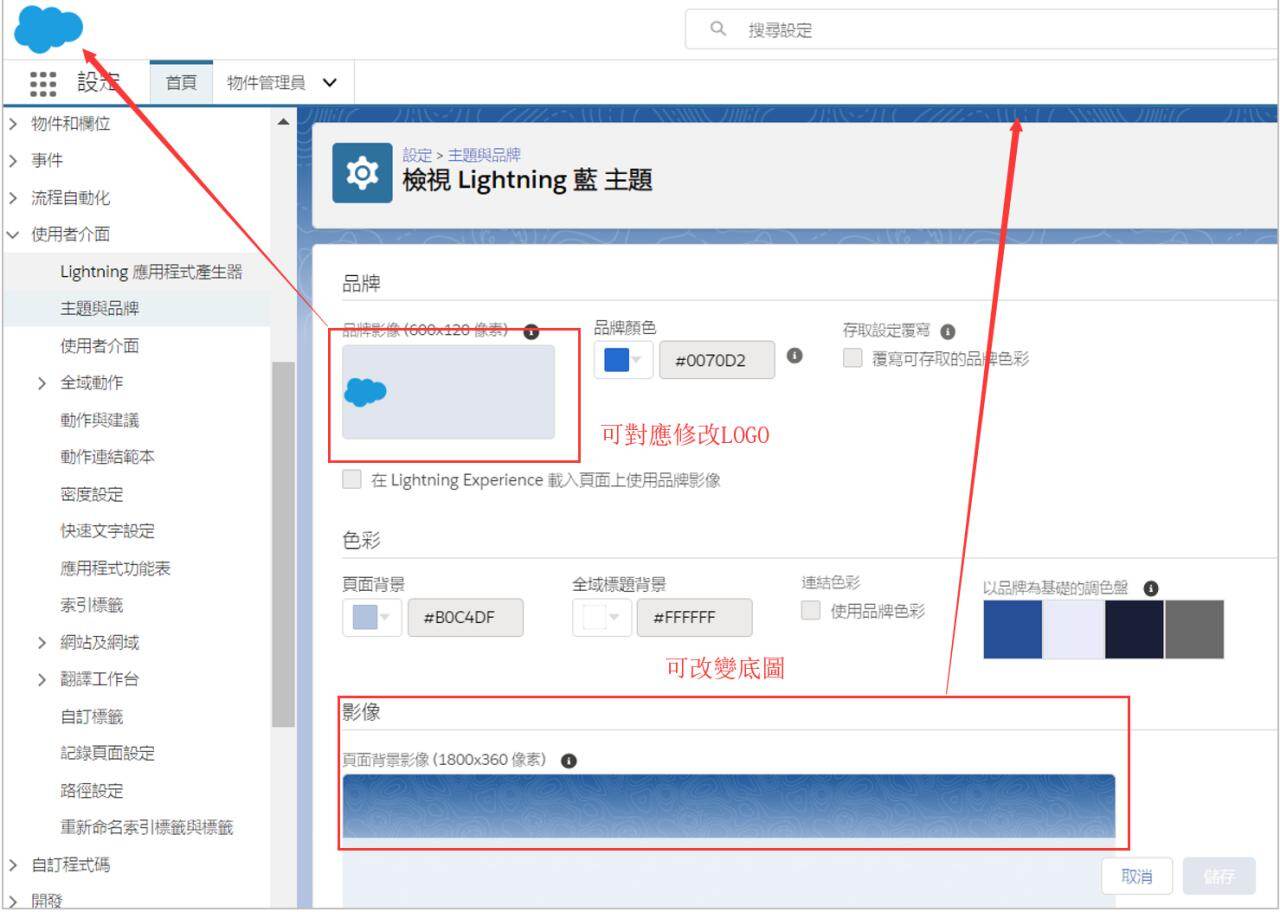Viewport: 1280px width, 912px height.
Task: Click the 設定 breadcrumb link
Action: (x=417, y=155)
